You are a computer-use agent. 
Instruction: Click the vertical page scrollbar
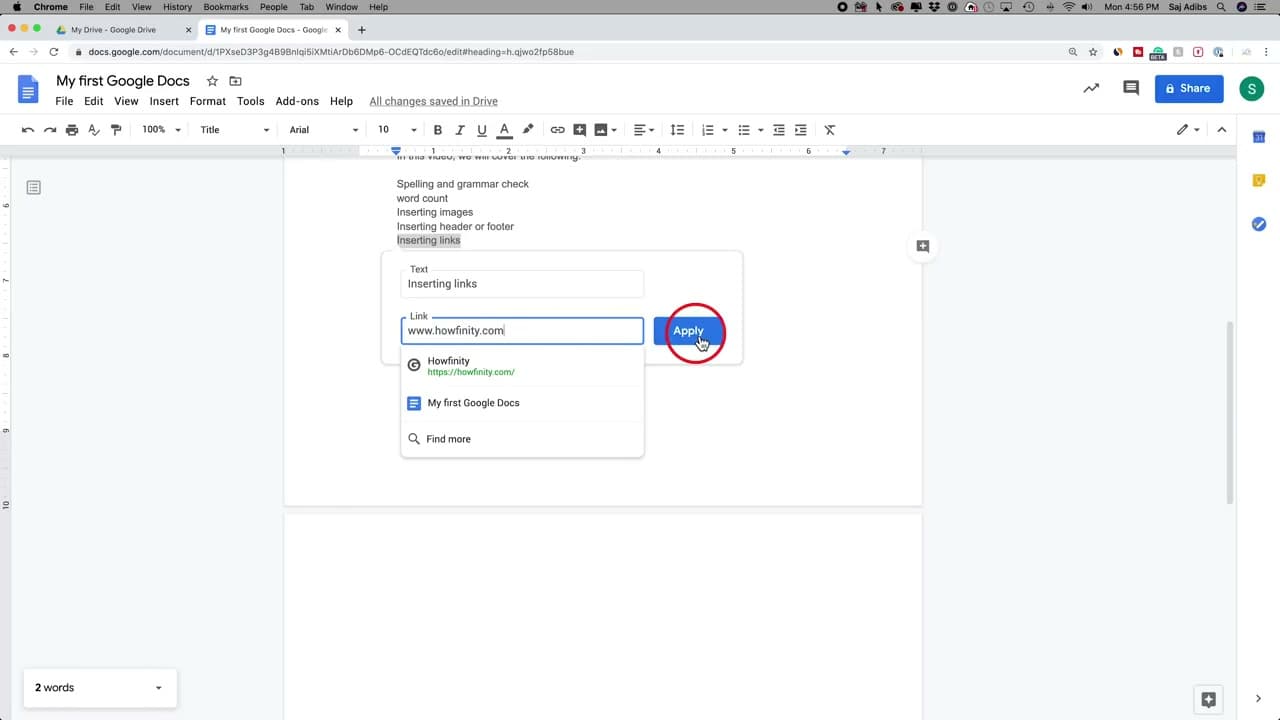point(1231,412)
